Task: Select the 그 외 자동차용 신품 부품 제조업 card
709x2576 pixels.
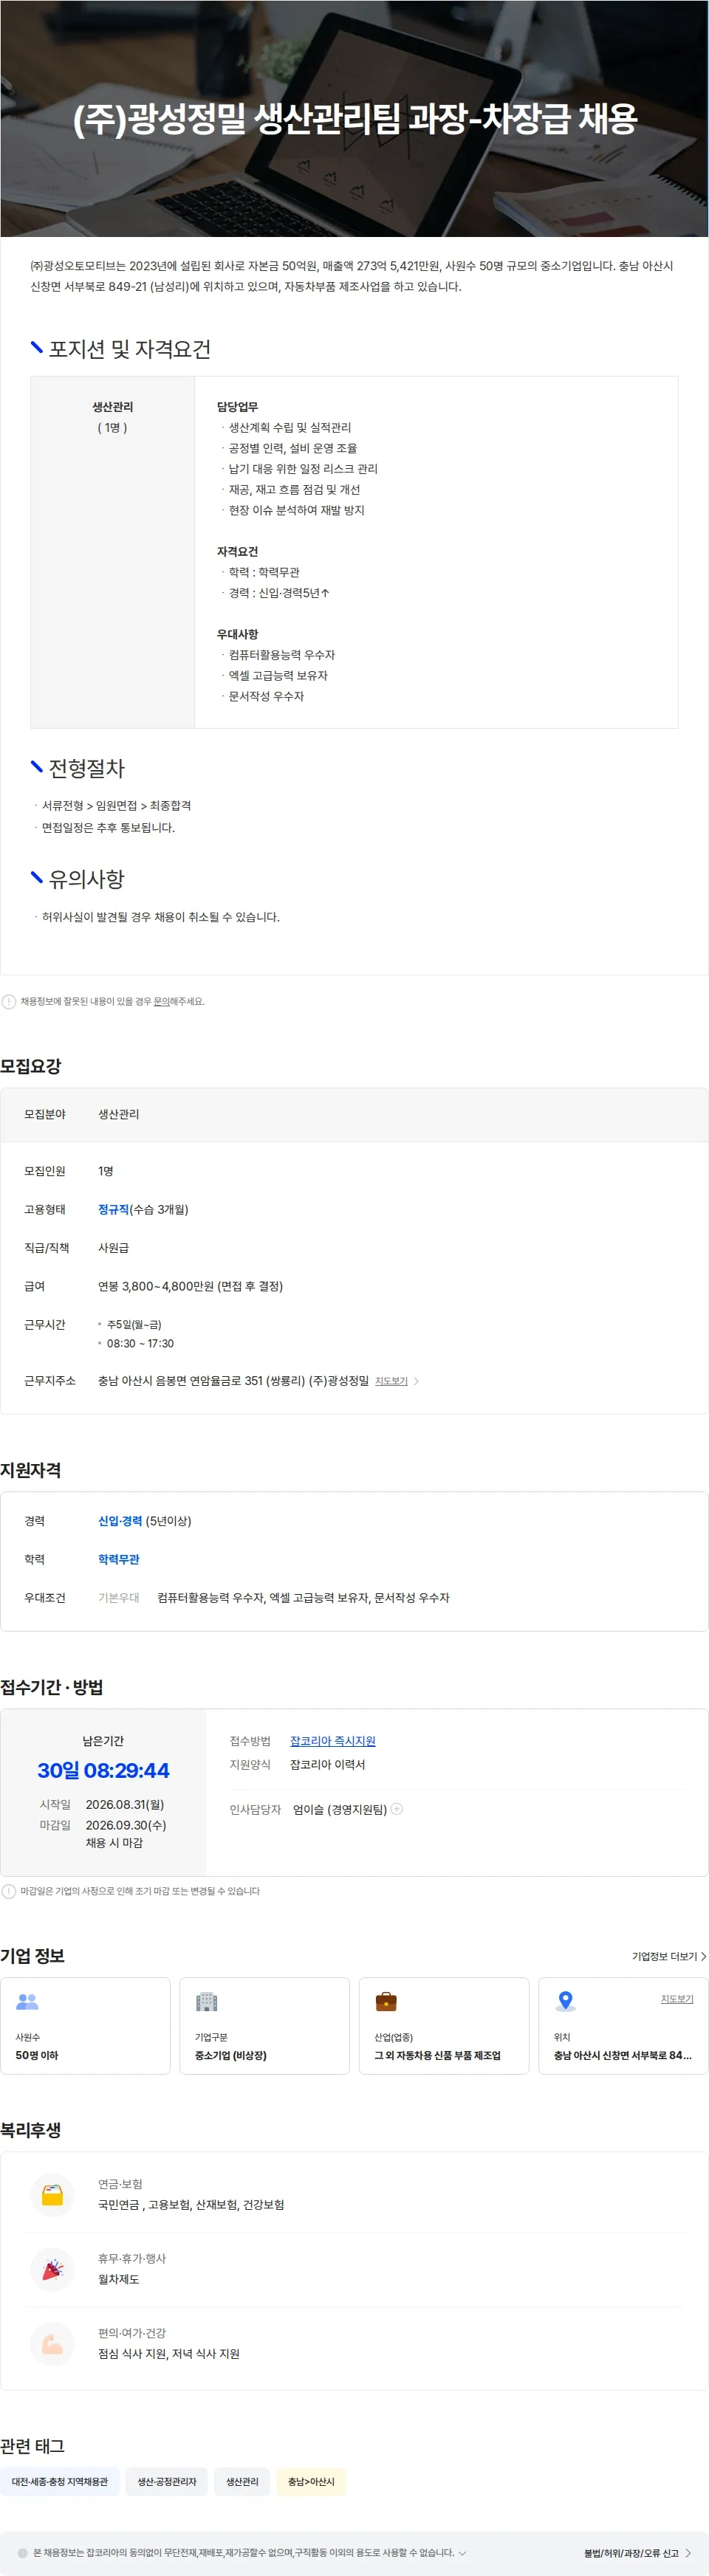Action: coord(444,2026)
